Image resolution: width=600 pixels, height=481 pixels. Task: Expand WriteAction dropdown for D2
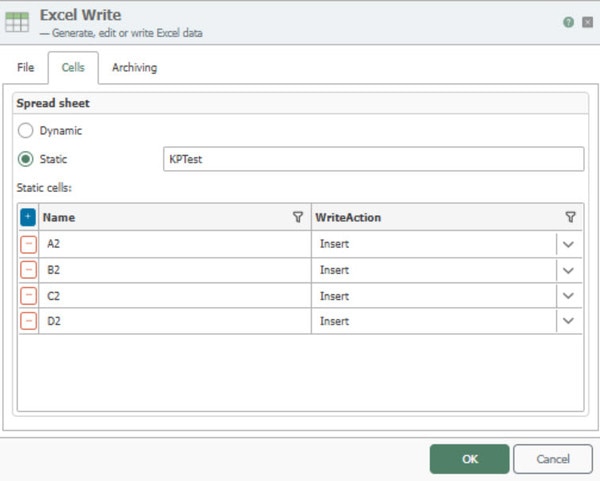[x=569, y=321]
